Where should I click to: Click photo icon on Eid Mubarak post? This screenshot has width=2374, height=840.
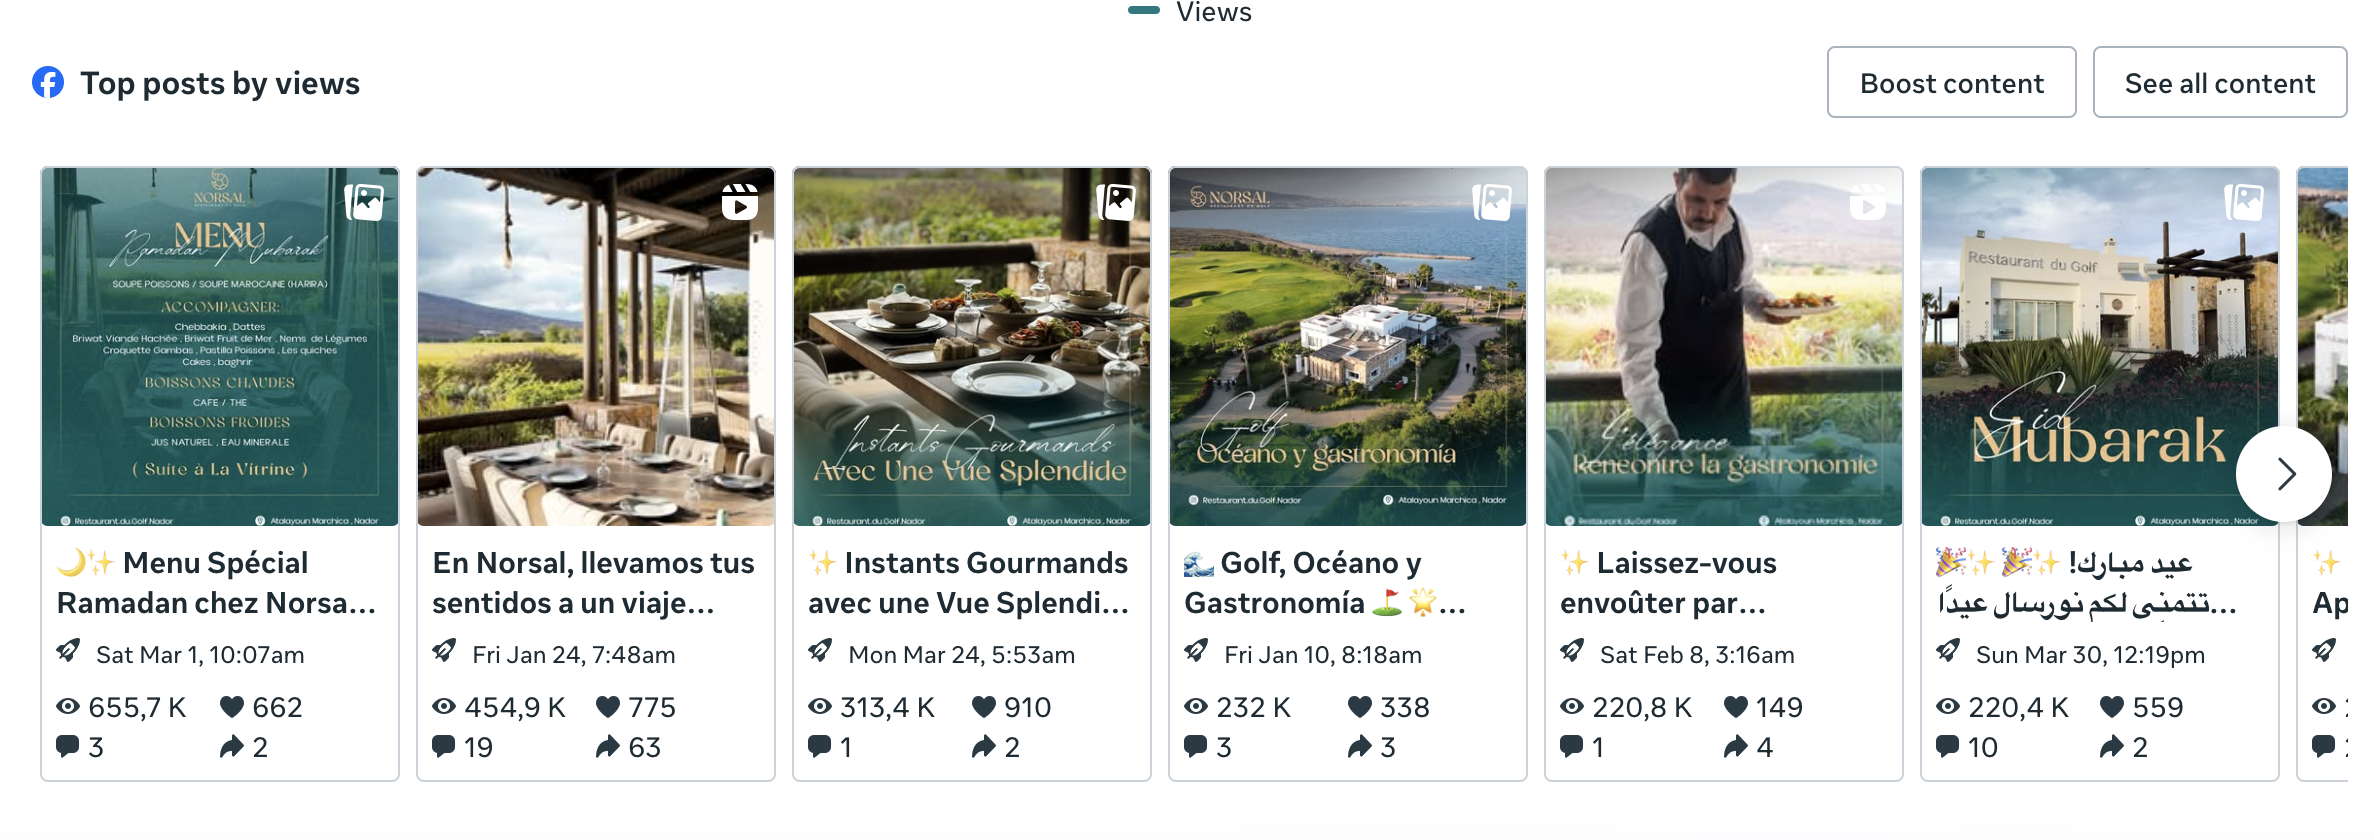[2245, 202]
